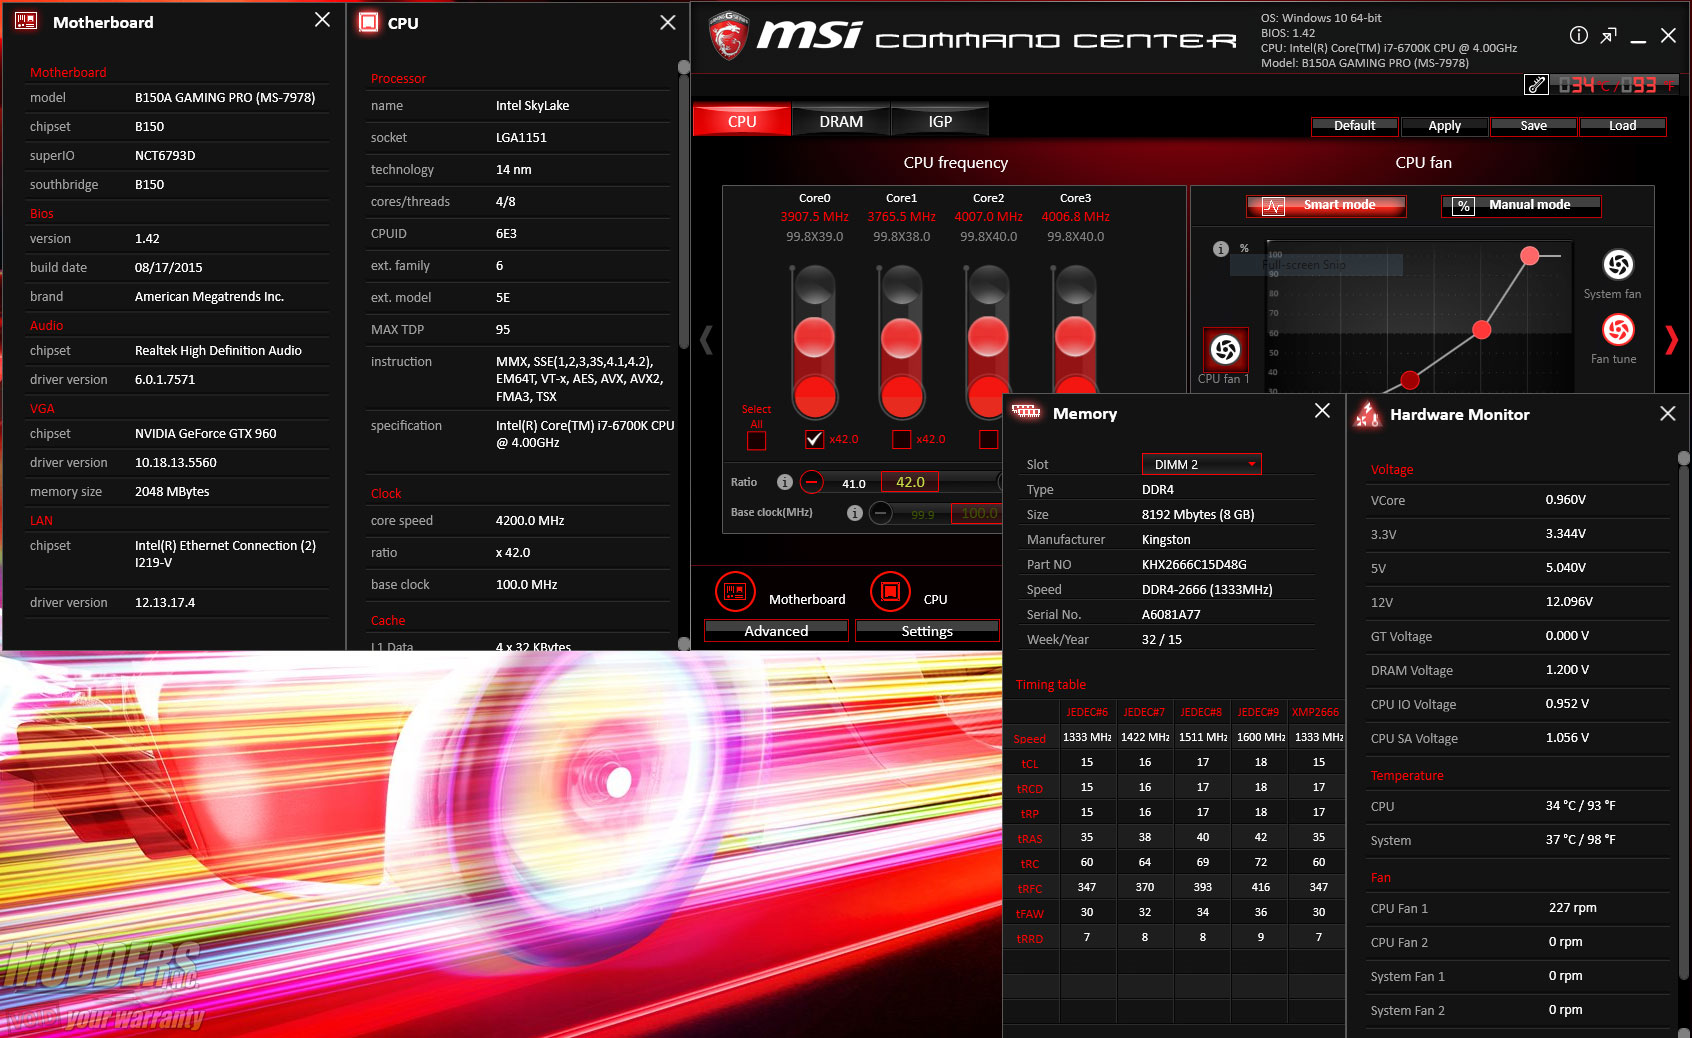Close the Hardware Monitor window
This screenshot has height=1038, width=1692.
tap(1667, 413)
